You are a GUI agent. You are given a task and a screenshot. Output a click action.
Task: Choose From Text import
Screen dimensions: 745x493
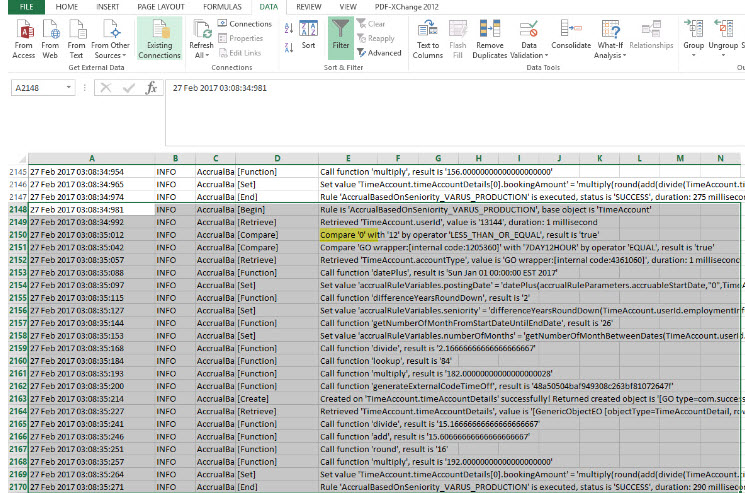pos(76,39)
